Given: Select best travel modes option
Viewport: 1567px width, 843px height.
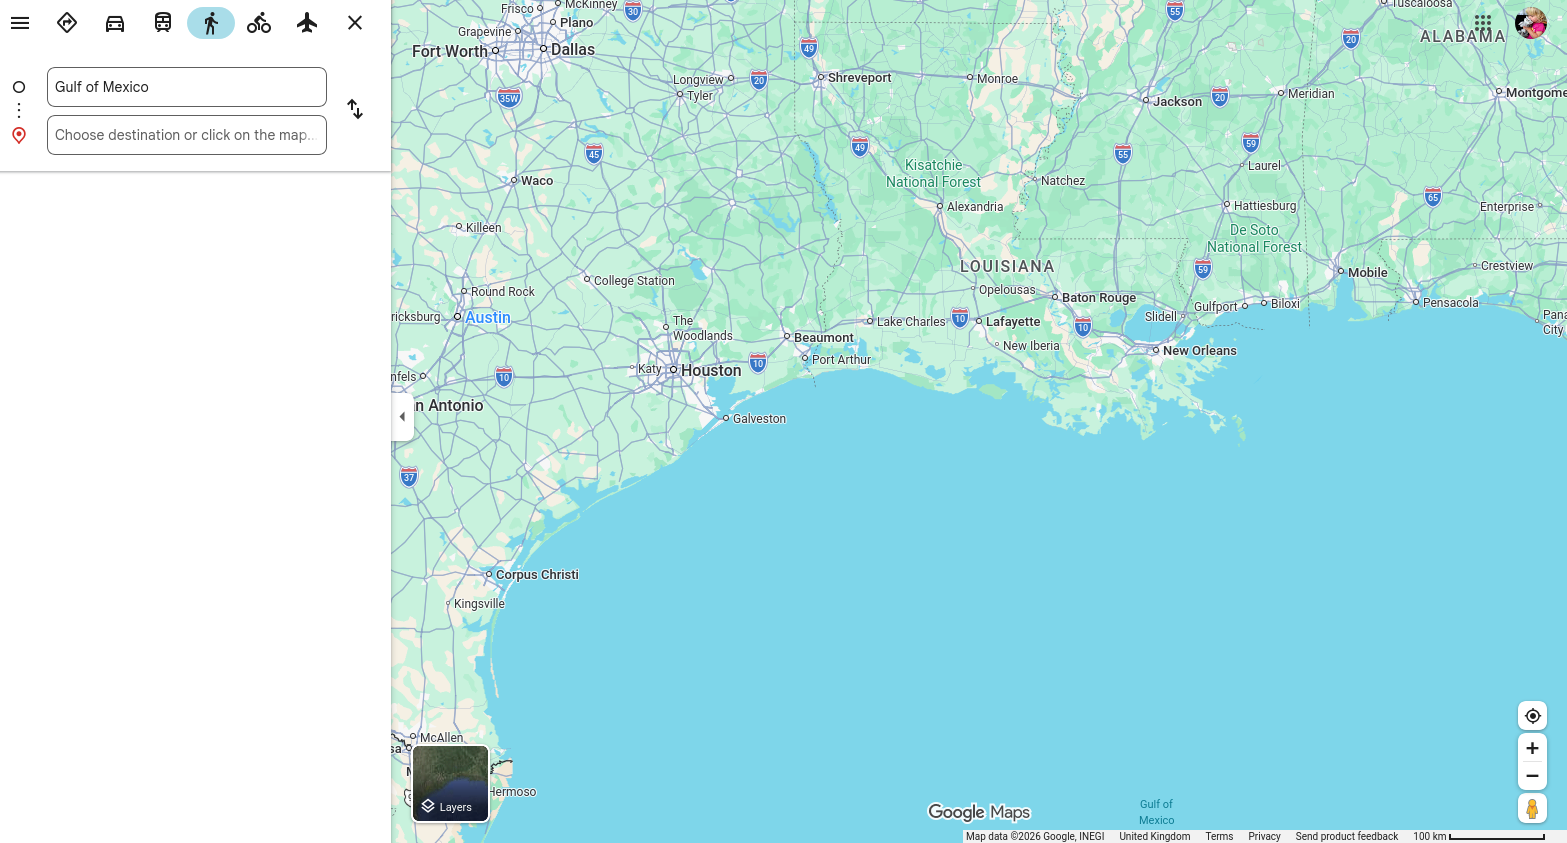Looking at the screenshot, I should (67, 23).
